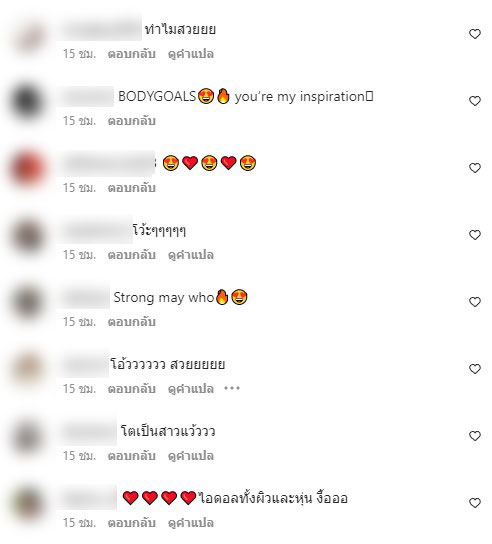Heart the "Strong may who" comment

pyautogui.click(x=475, y=302)
